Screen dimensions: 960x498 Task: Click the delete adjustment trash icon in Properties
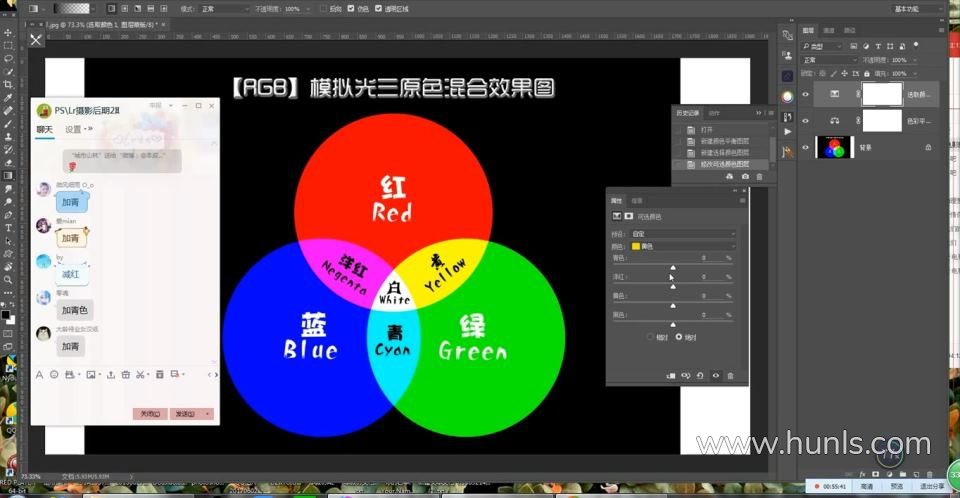[x=730, y=375]
